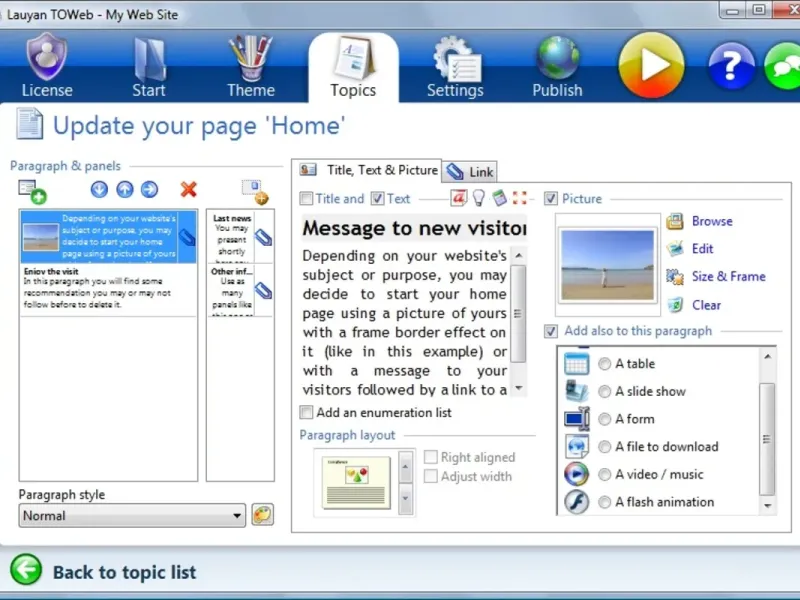Click the green notebook icon above the text

(499, 198)
